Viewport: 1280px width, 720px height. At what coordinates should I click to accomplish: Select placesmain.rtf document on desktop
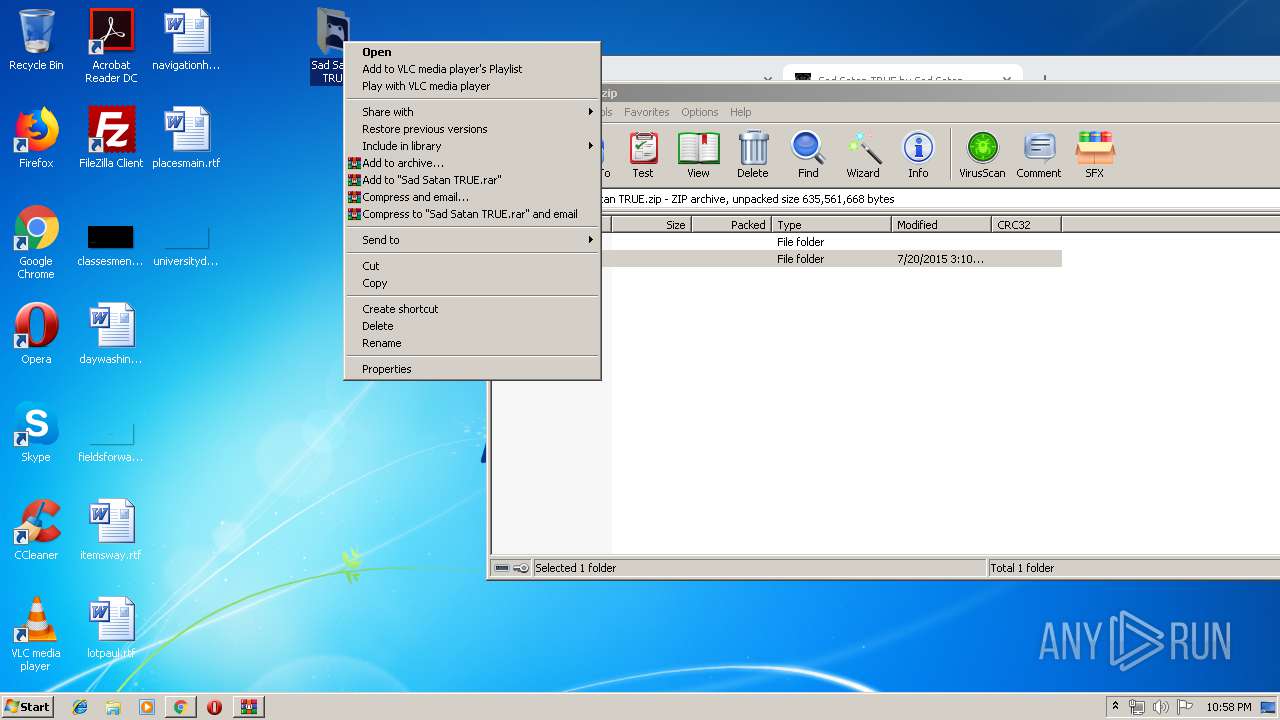(186, 138)
